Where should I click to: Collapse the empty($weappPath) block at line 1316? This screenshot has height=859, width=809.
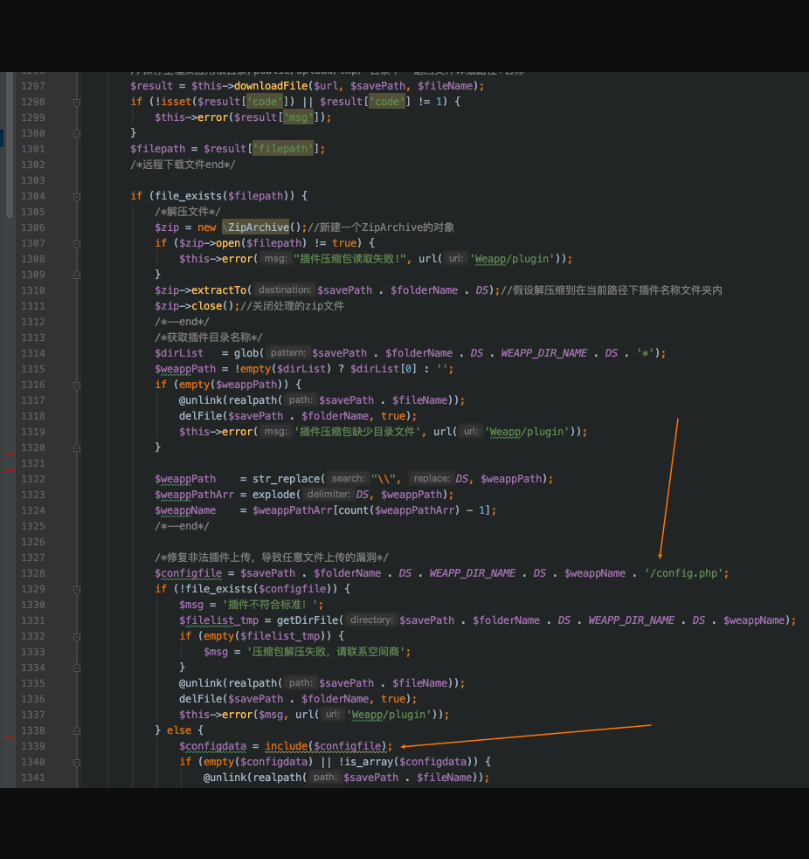click(x=76, y=384)
